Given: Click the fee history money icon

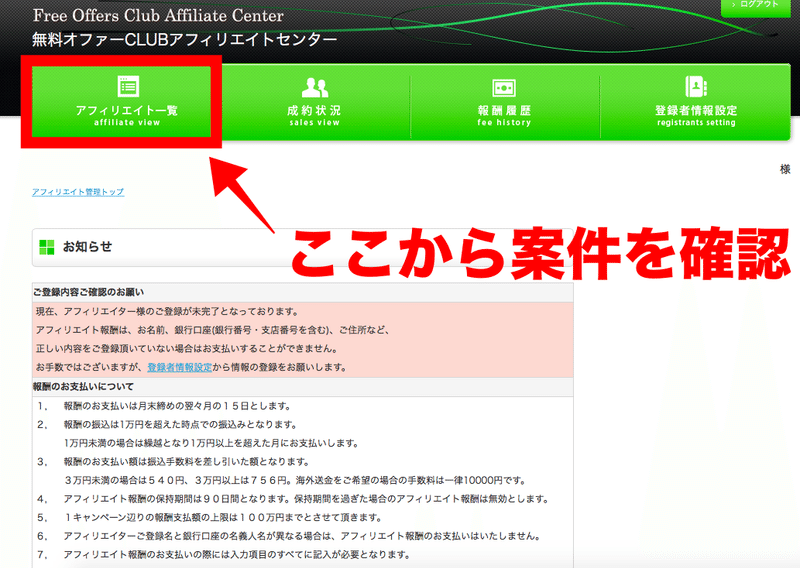Looking at the screenshot, I should [504, 88].
